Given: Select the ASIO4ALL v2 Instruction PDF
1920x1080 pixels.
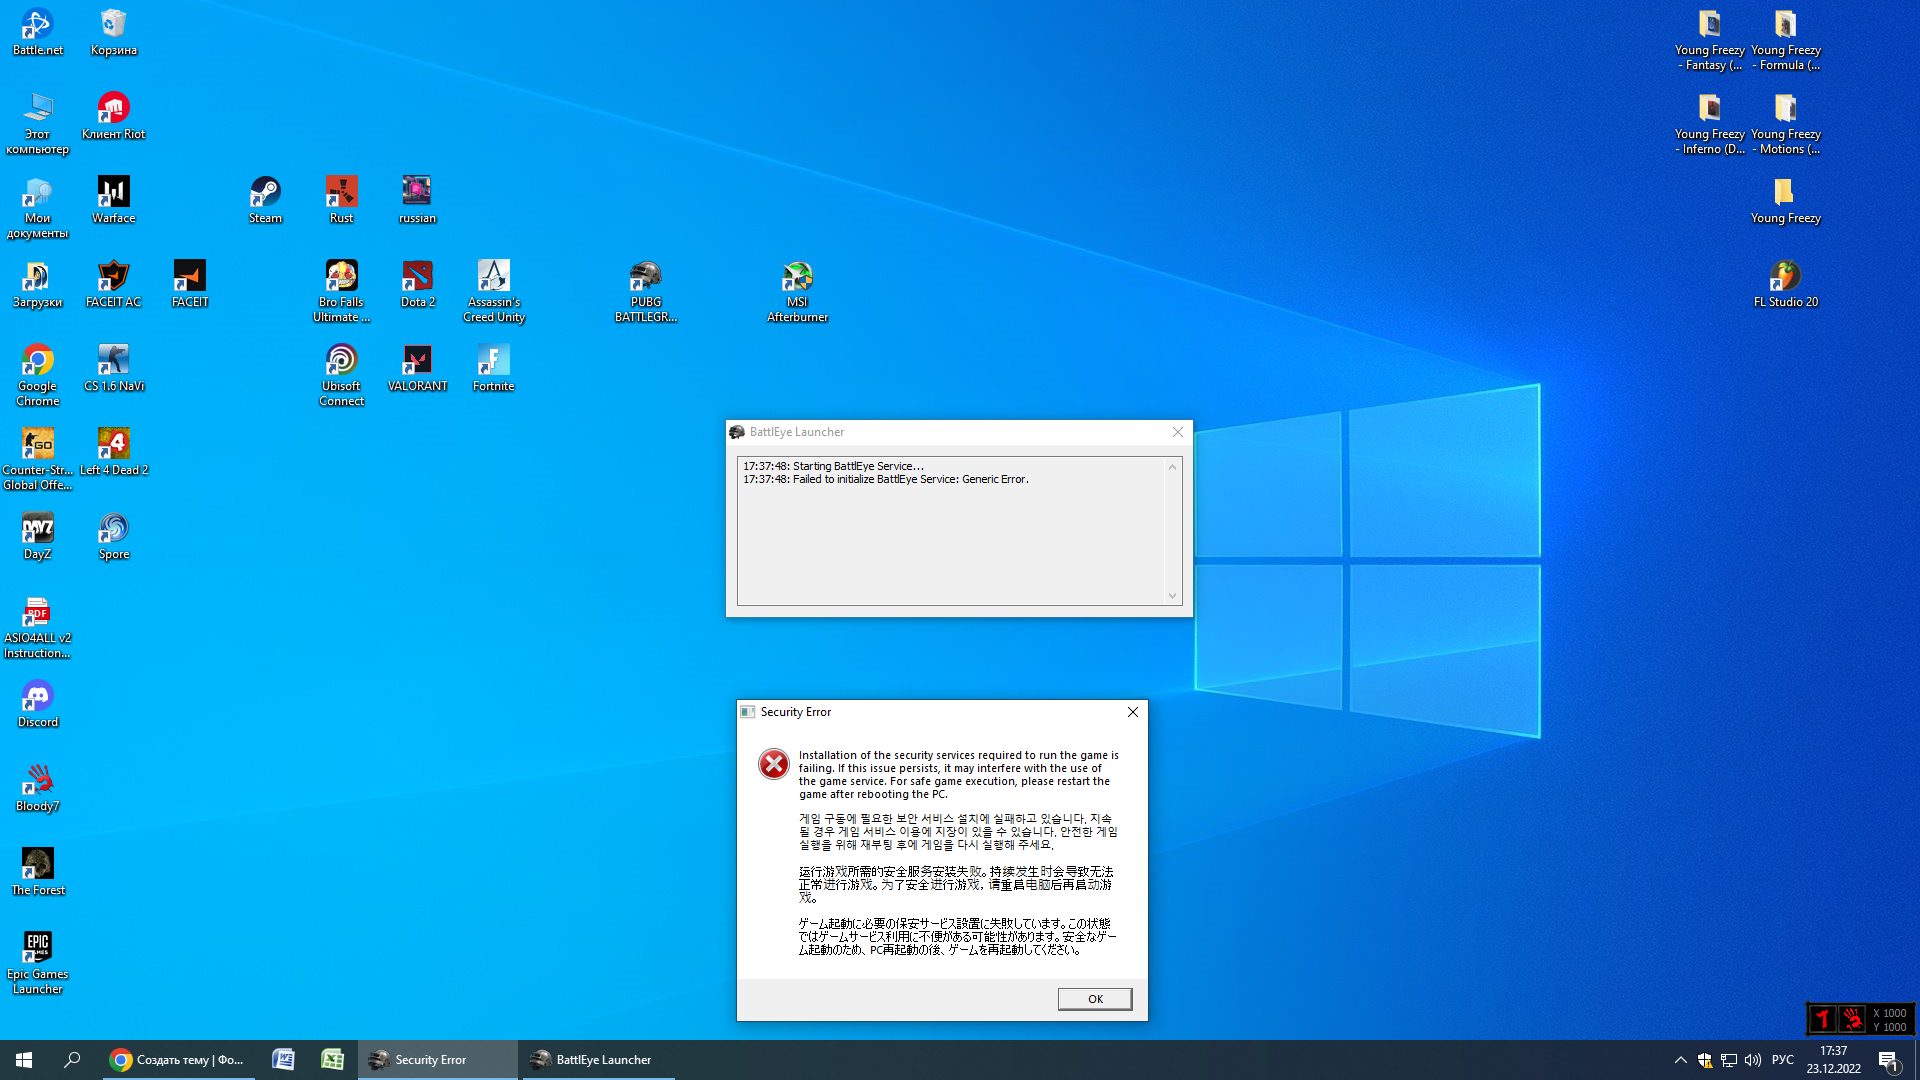Looking at the screenshot, I should point(38,627).
